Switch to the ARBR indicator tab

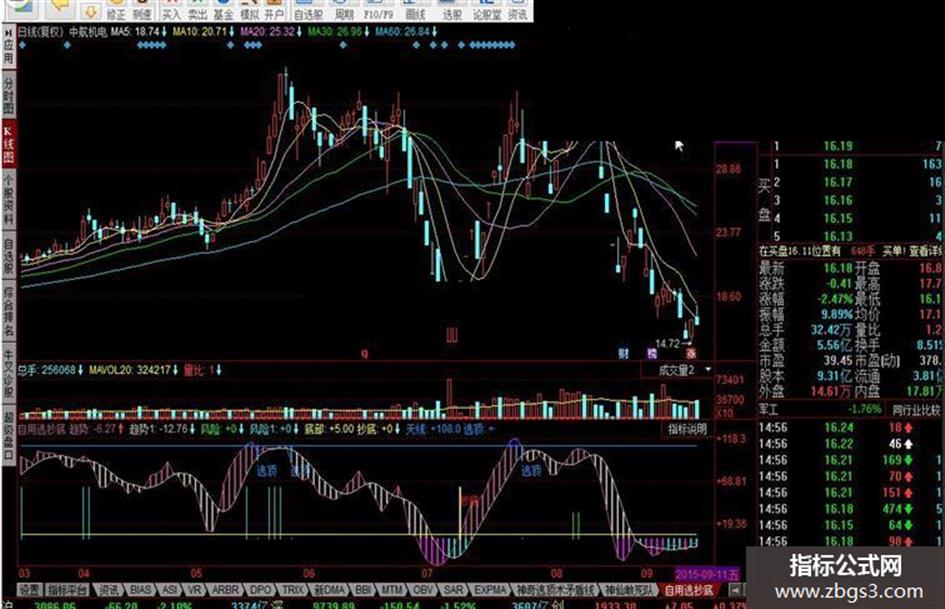[225, 589]
